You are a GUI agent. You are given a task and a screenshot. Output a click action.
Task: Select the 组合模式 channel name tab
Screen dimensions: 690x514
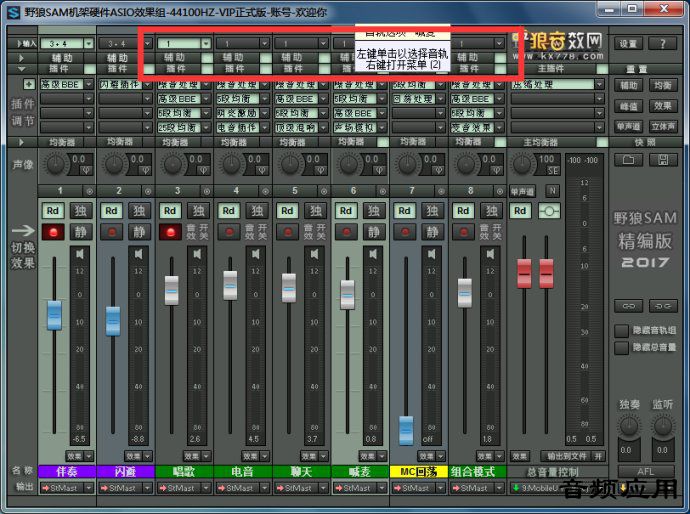click(477, 472)
